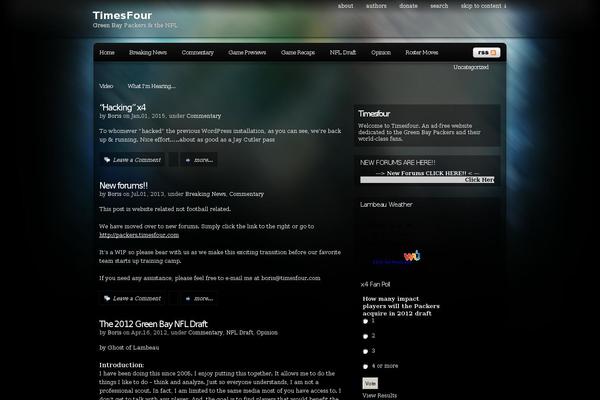Click Green Bay Packers & the NFL tagline
This screenshot has height=400, width=600.
tap(135, 25)
